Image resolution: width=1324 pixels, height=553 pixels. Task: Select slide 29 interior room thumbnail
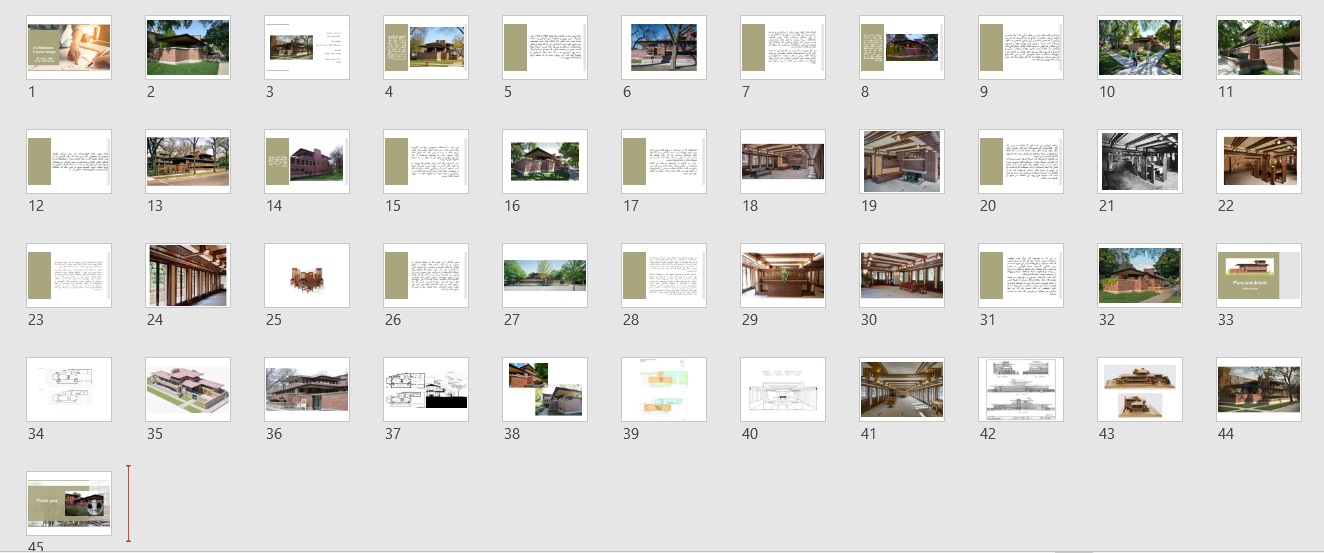[783, 276]
